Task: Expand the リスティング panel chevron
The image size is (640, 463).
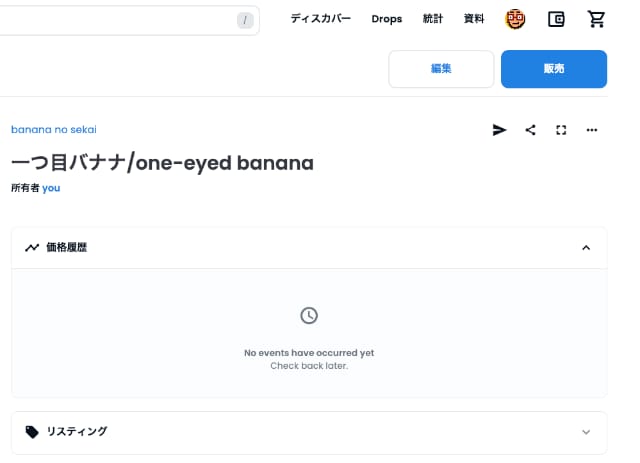Action: pyautogui.click(x=586, y=432)
